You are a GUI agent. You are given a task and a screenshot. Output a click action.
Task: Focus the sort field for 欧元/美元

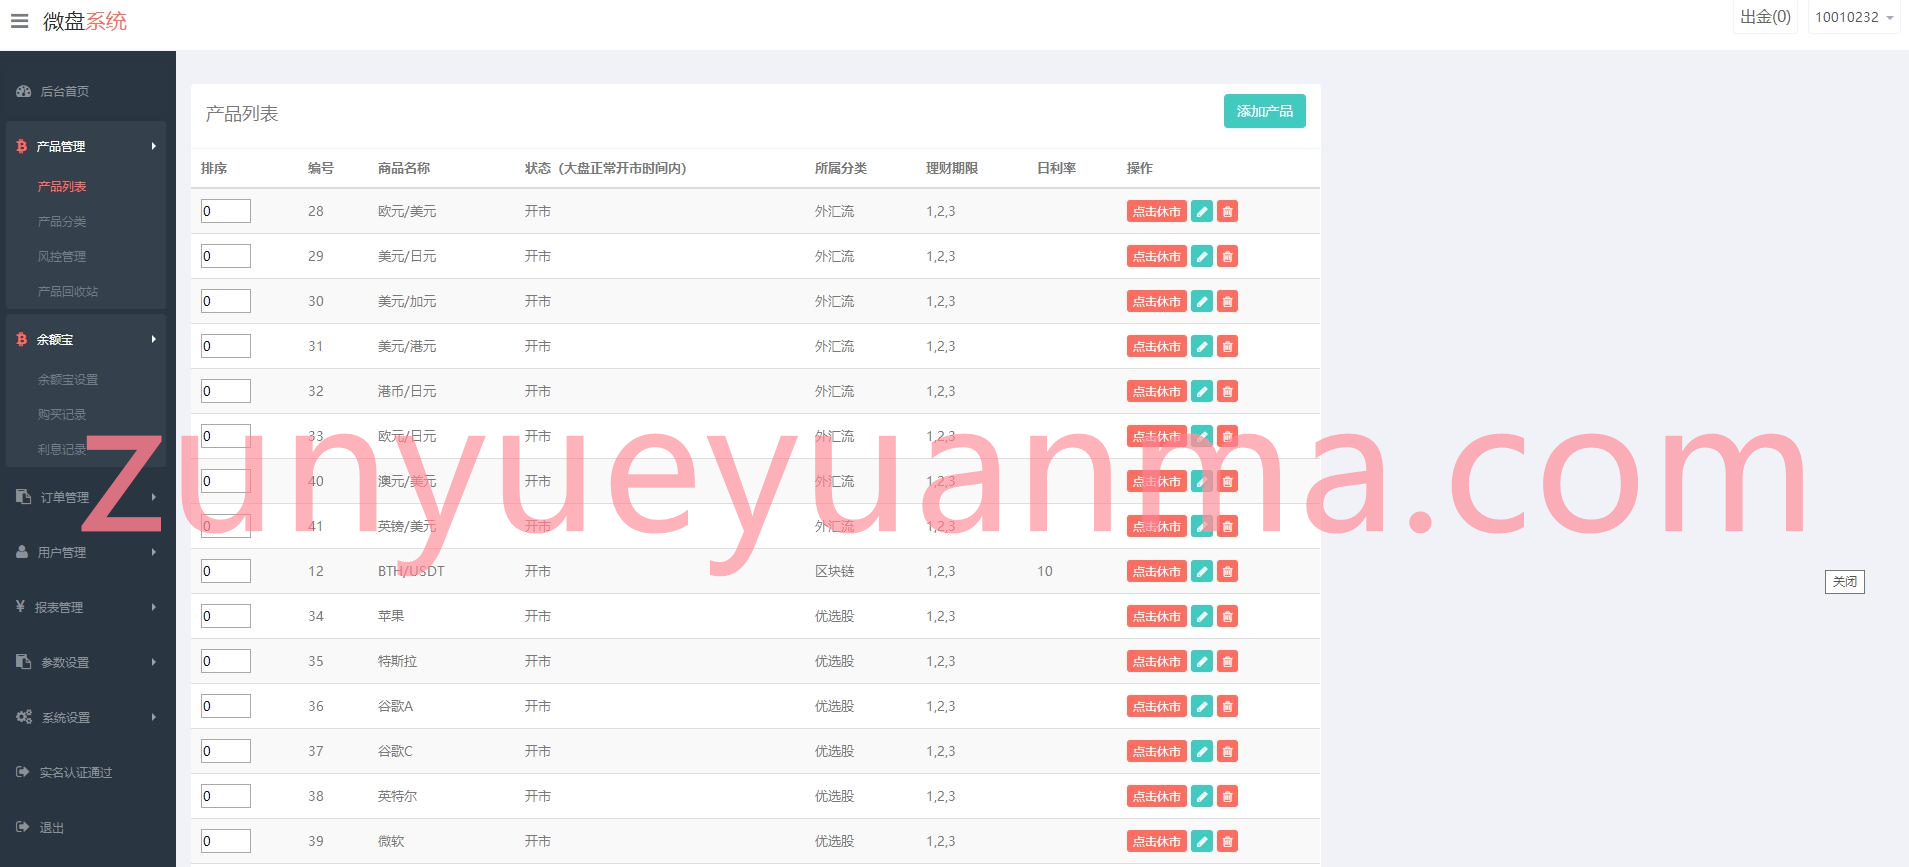coord(226,211)
